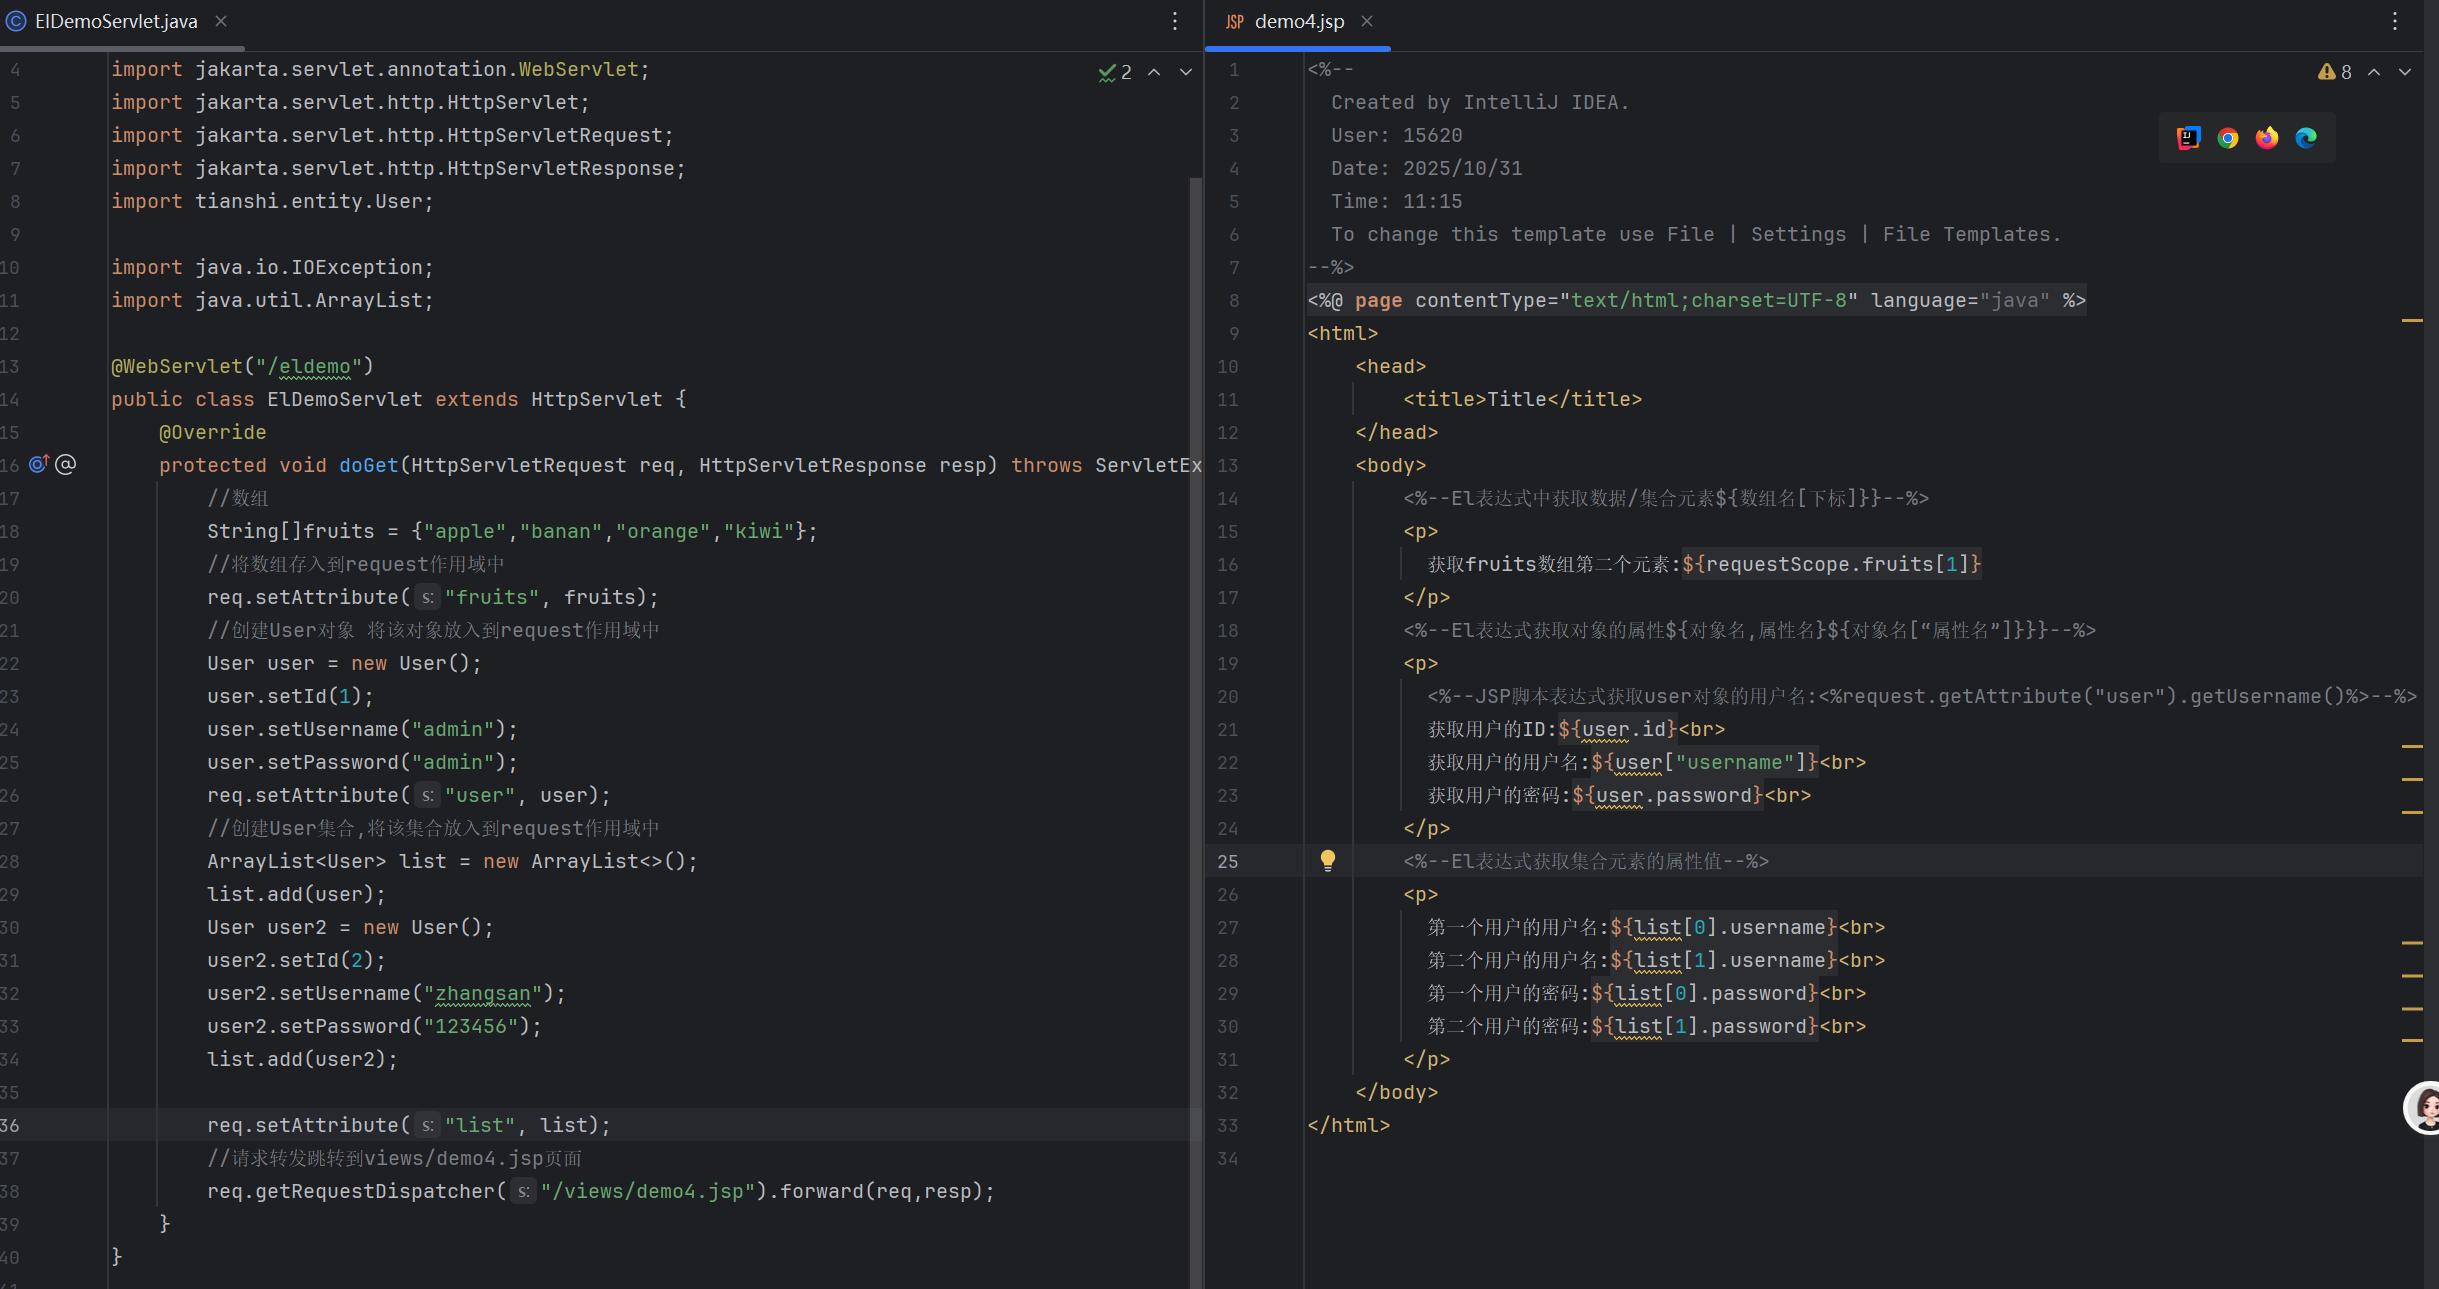Click the inspection checkmark widget in ElDemoServlet
This screenshot has width=2439, height=1289.
coord(1115,72)
